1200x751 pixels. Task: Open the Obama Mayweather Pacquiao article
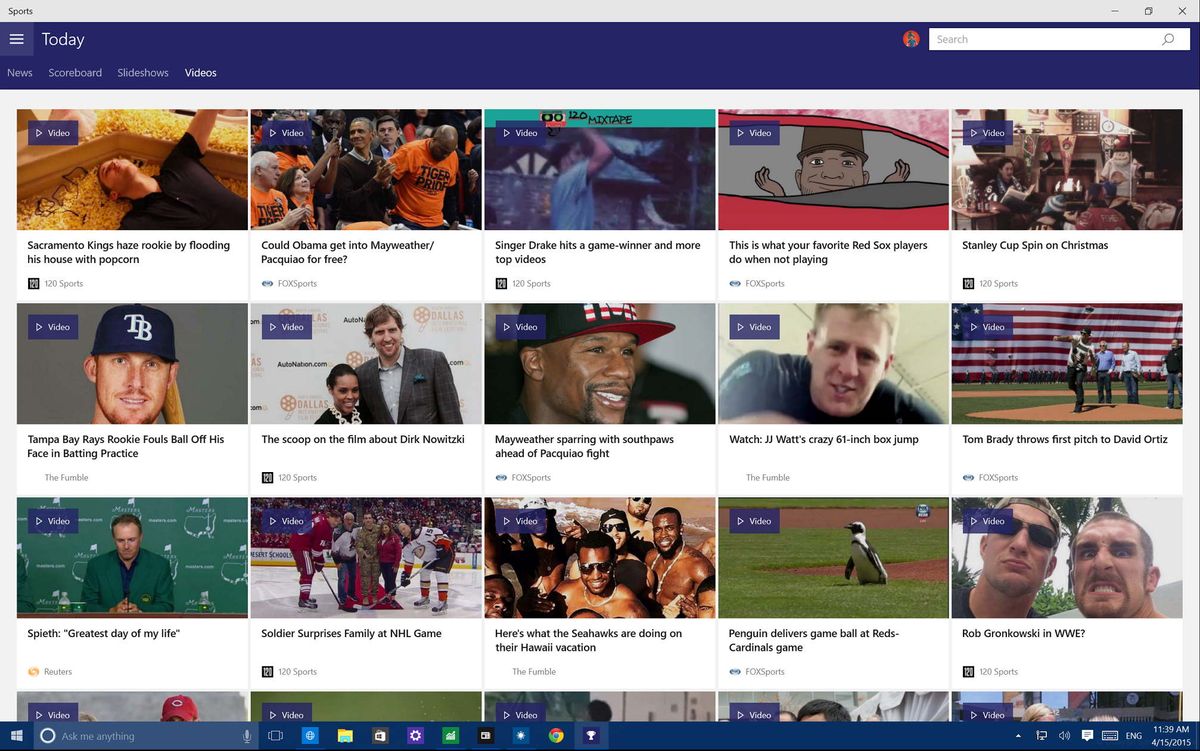click(x=366, y=168)
